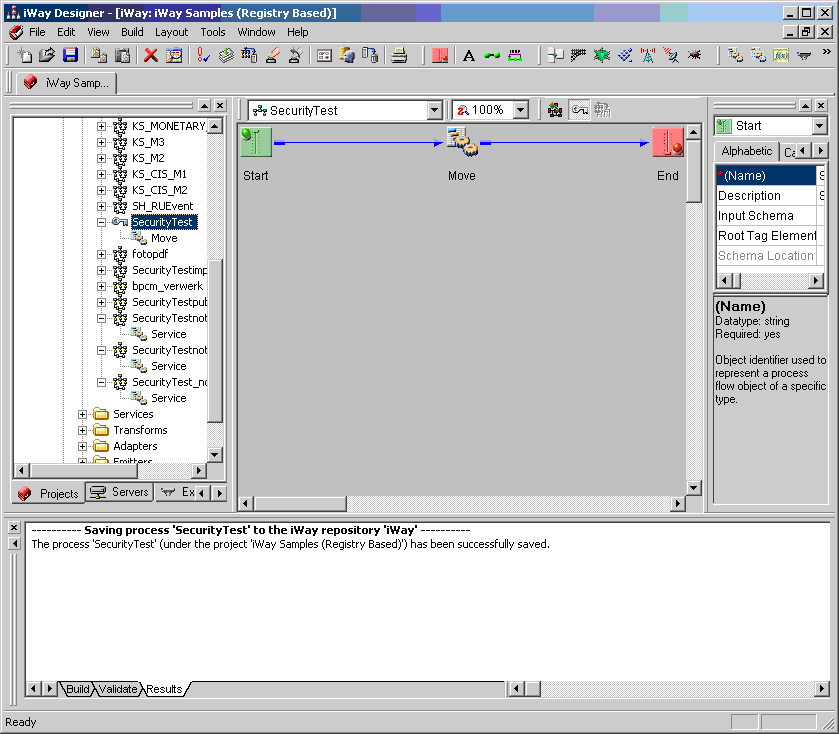Click the properties tab scroll-right arrow
Viewport: 839px width, 734px height.
point(820,151)
